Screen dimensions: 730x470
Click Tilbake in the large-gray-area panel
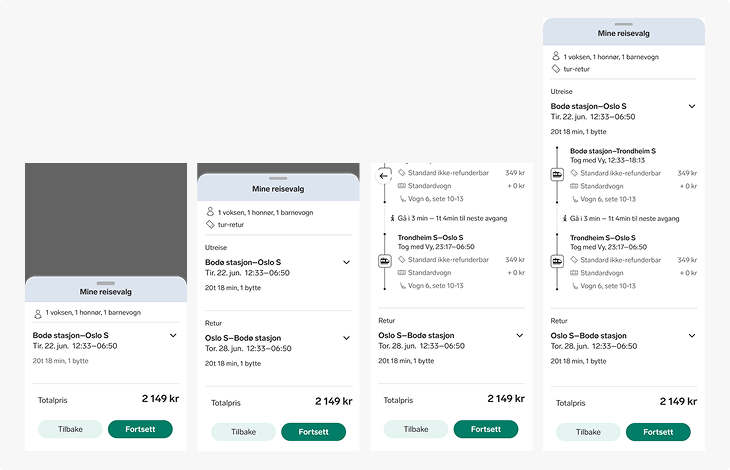point(70,429)
